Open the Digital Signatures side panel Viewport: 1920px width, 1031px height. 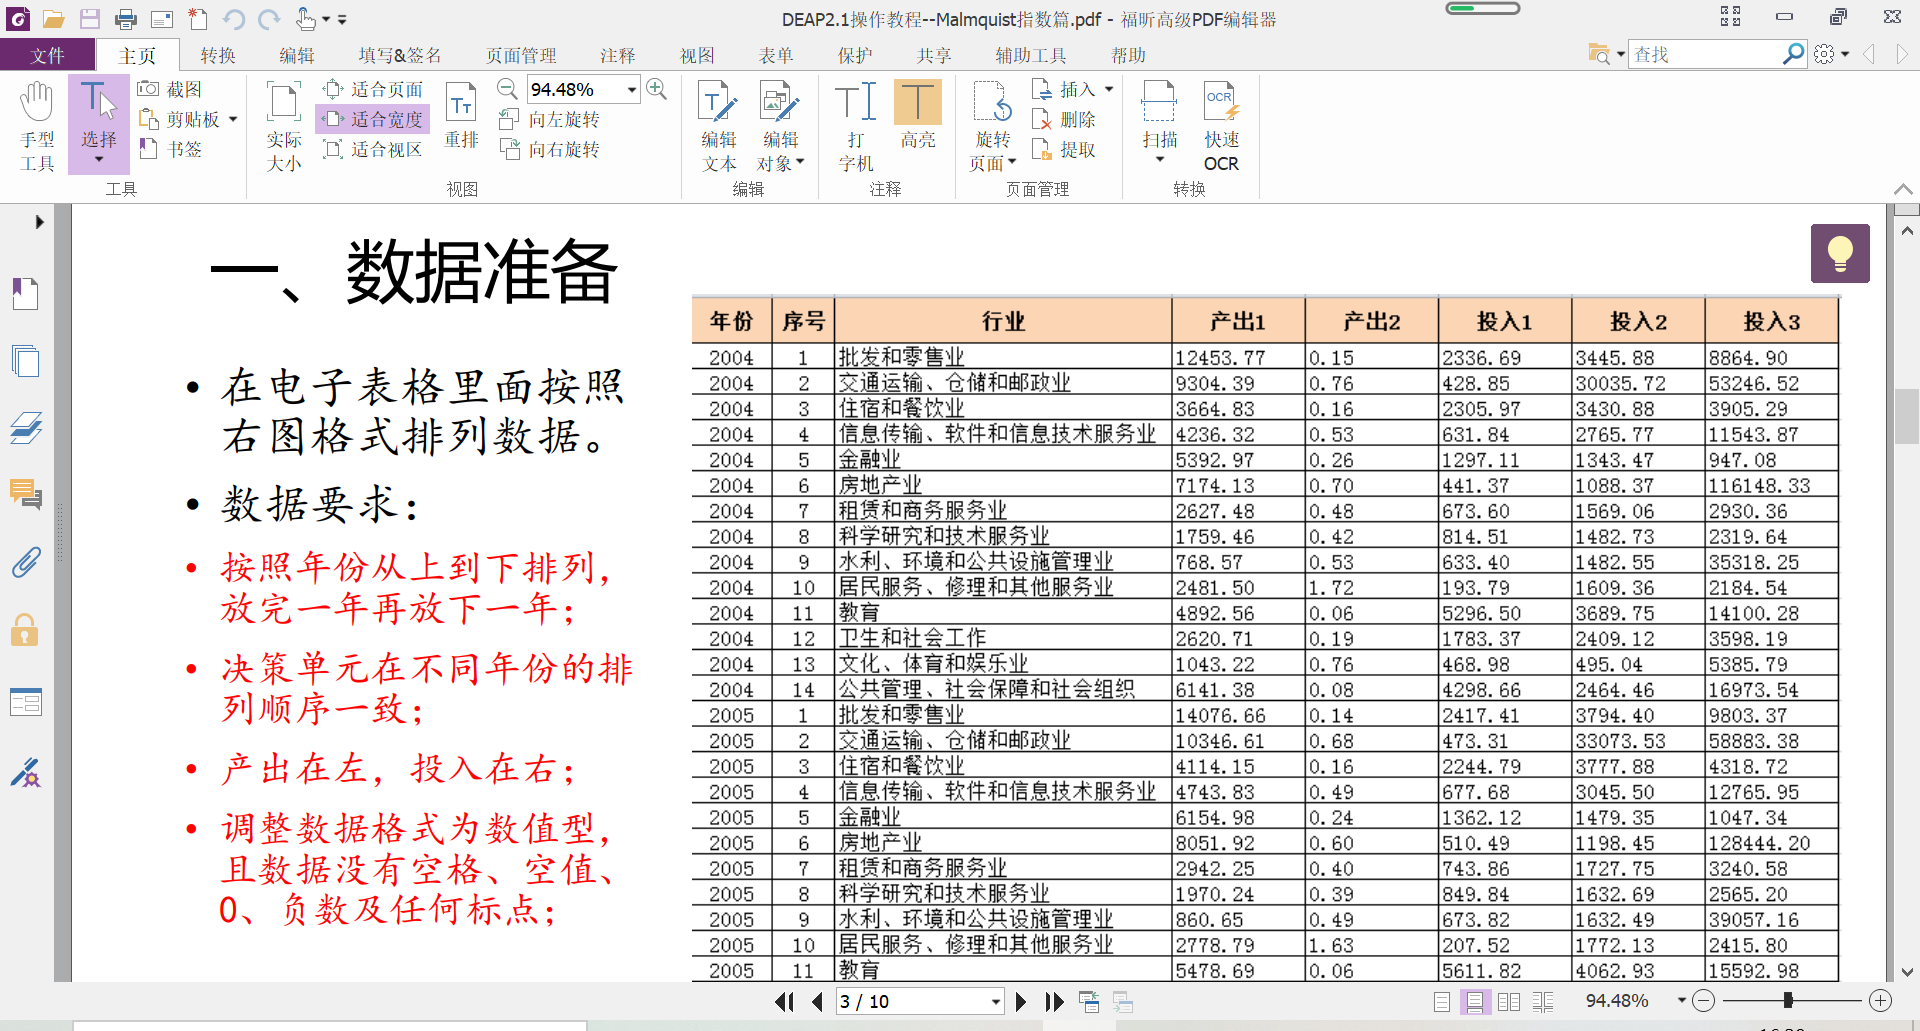coord(26,772)
